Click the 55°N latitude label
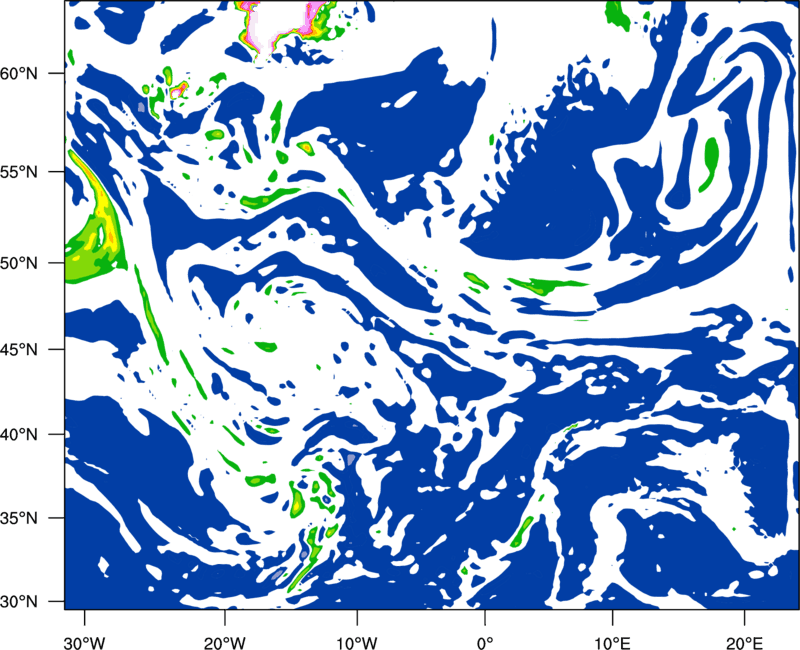Viewport: 800px width, 650px height. coord(19,172)
